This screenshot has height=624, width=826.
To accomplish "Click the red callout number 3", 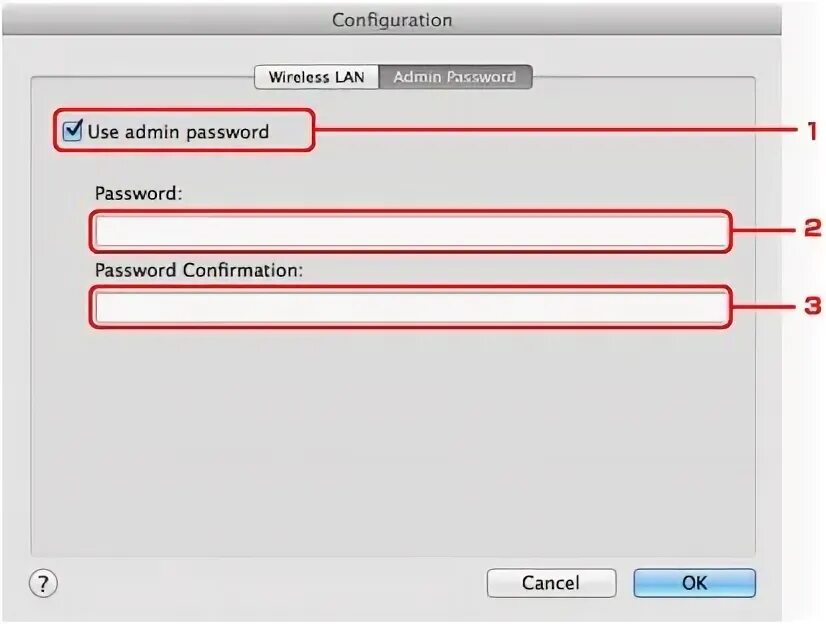I will tap(812, 305).
